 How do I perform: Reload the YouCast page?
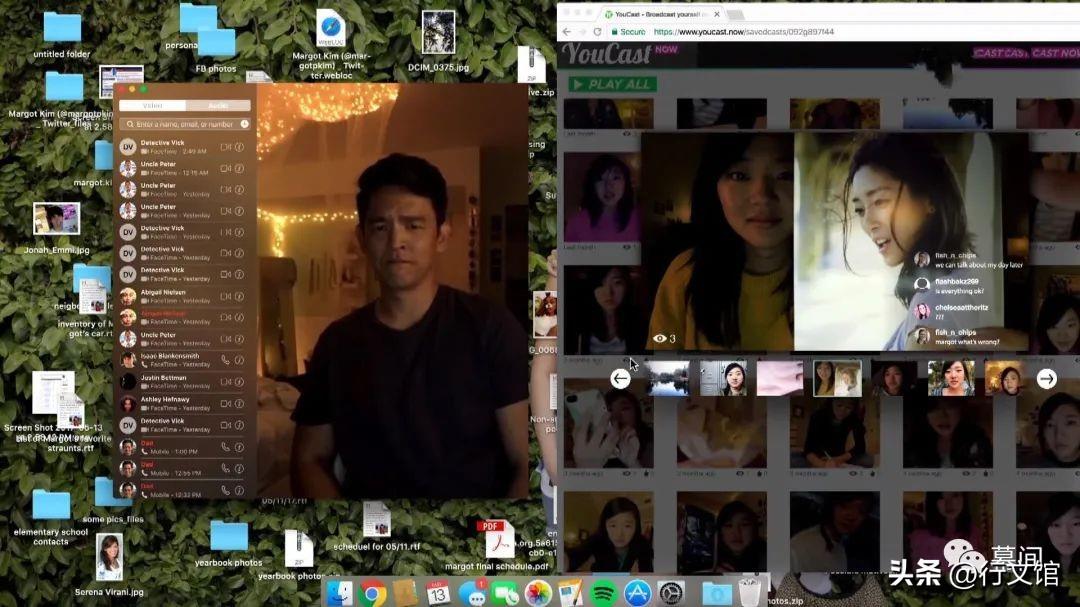click(597, 32)
